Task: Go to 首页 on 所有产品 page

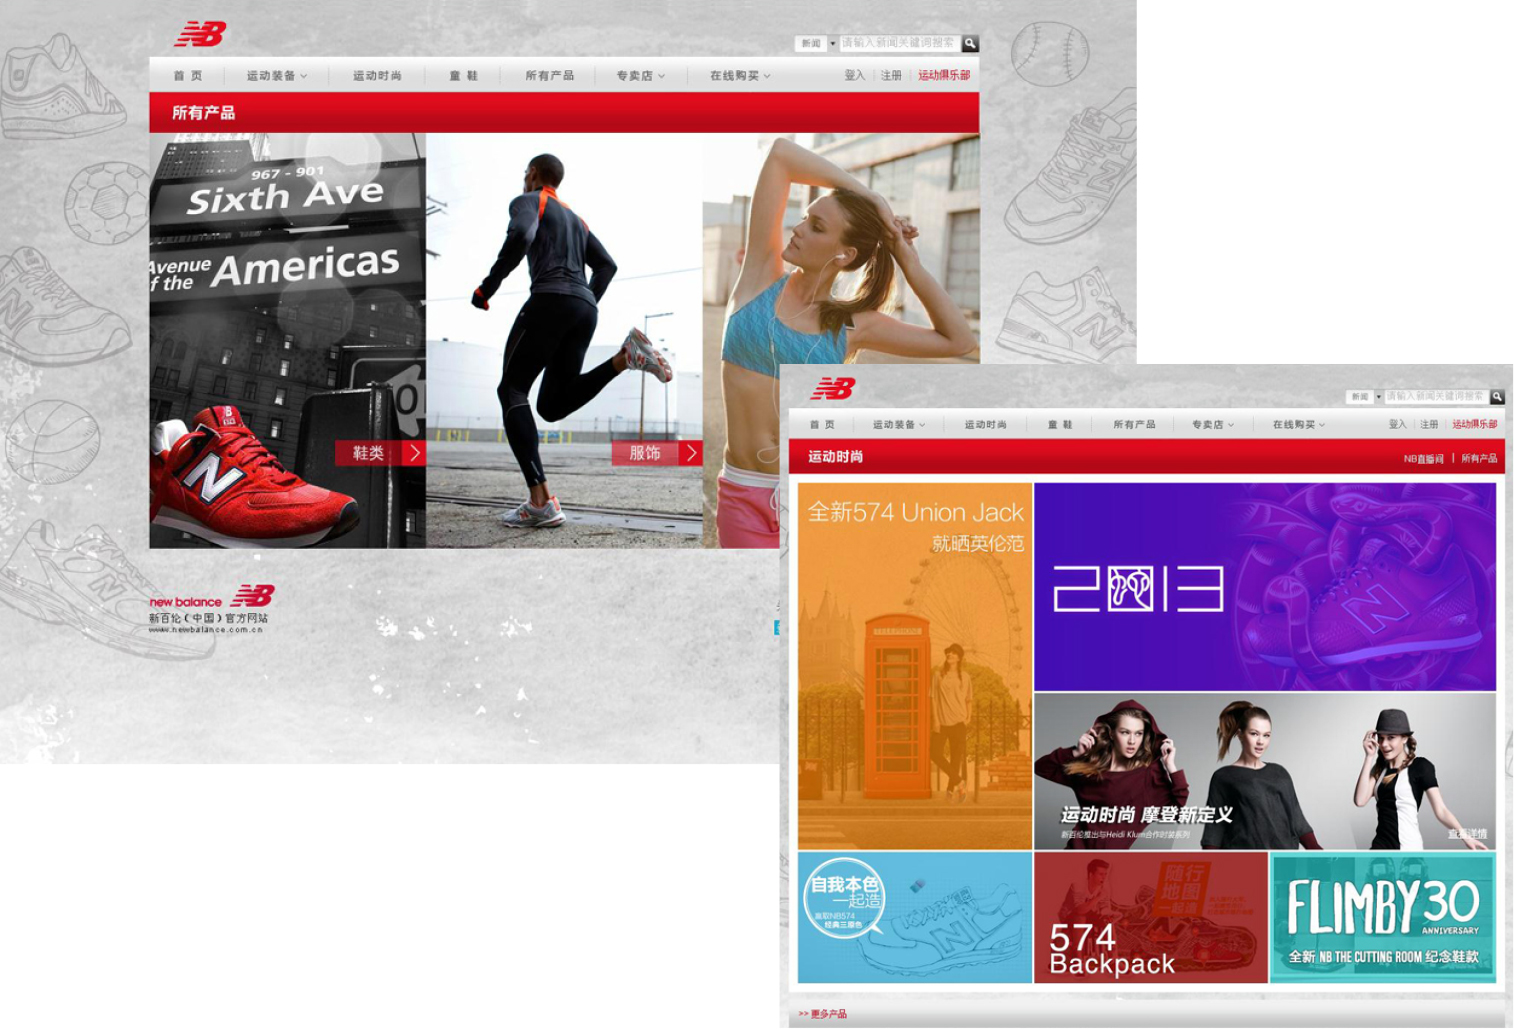Action: click(188, 76)
